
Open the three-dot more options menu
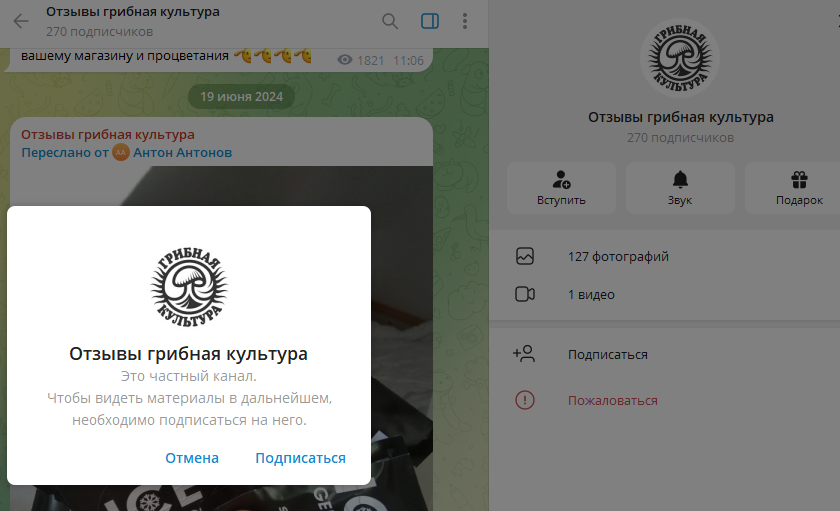pos(464,21)
